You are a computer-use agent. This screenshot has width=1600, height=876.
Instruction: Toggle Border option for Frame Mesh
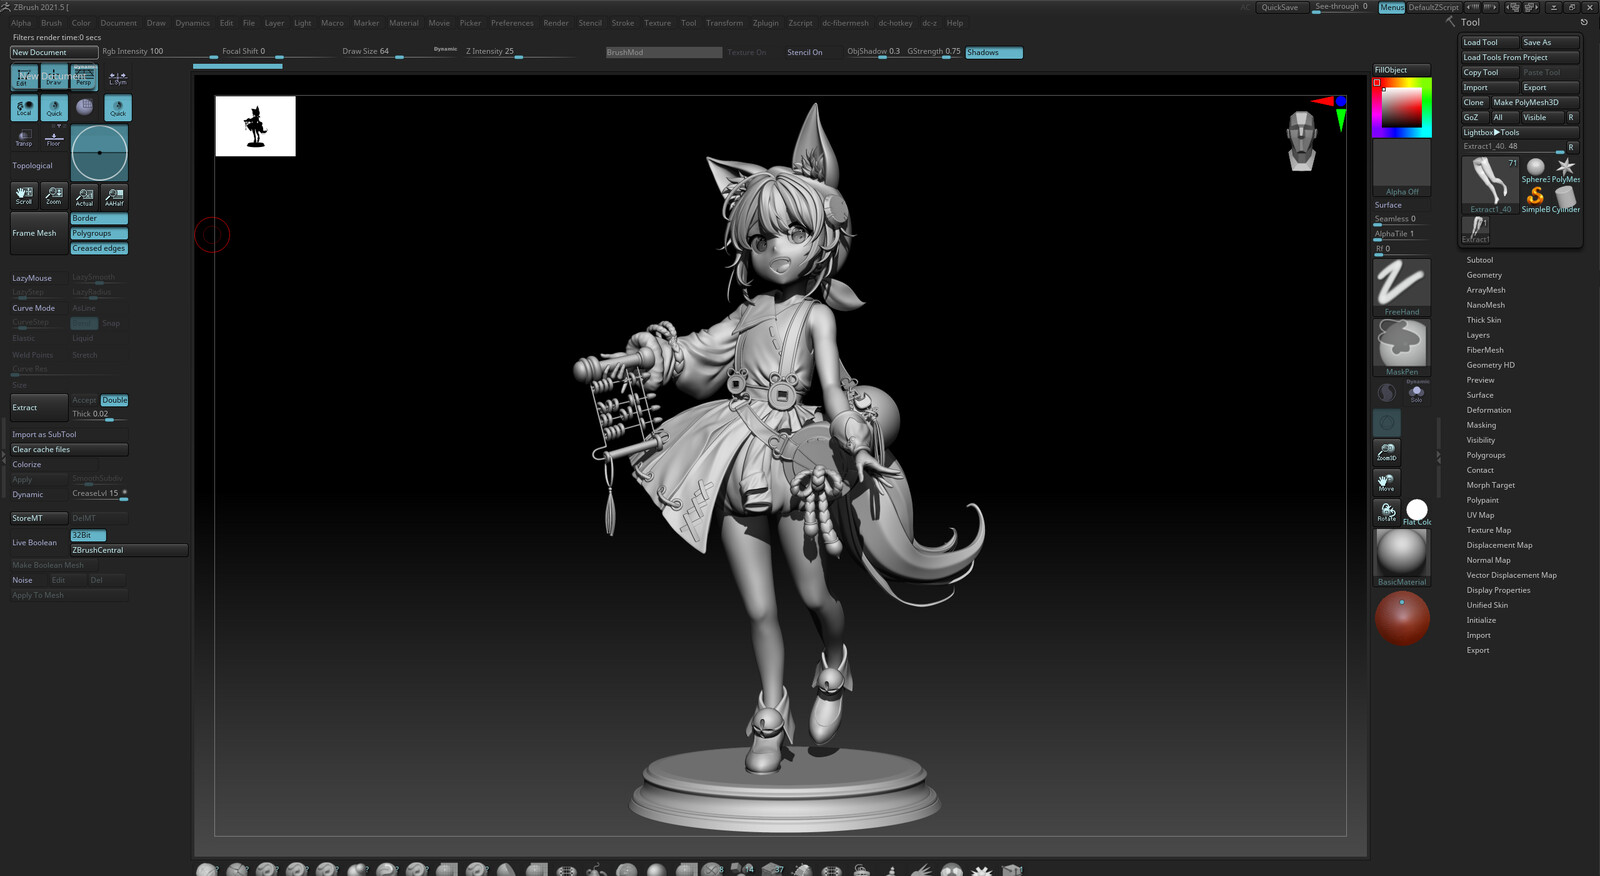[x=99, y=218]
